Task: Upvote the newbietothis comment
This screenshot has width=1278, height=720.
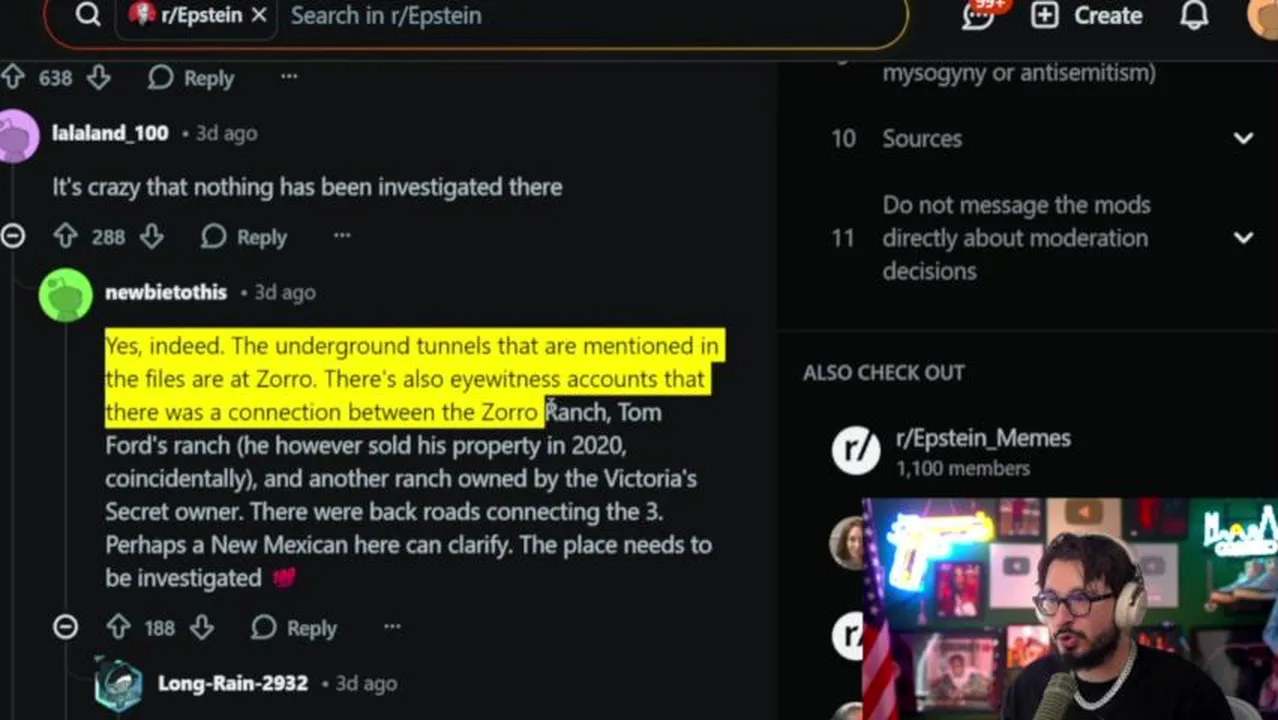Action: pyautogui.click(x=118, y=627)
